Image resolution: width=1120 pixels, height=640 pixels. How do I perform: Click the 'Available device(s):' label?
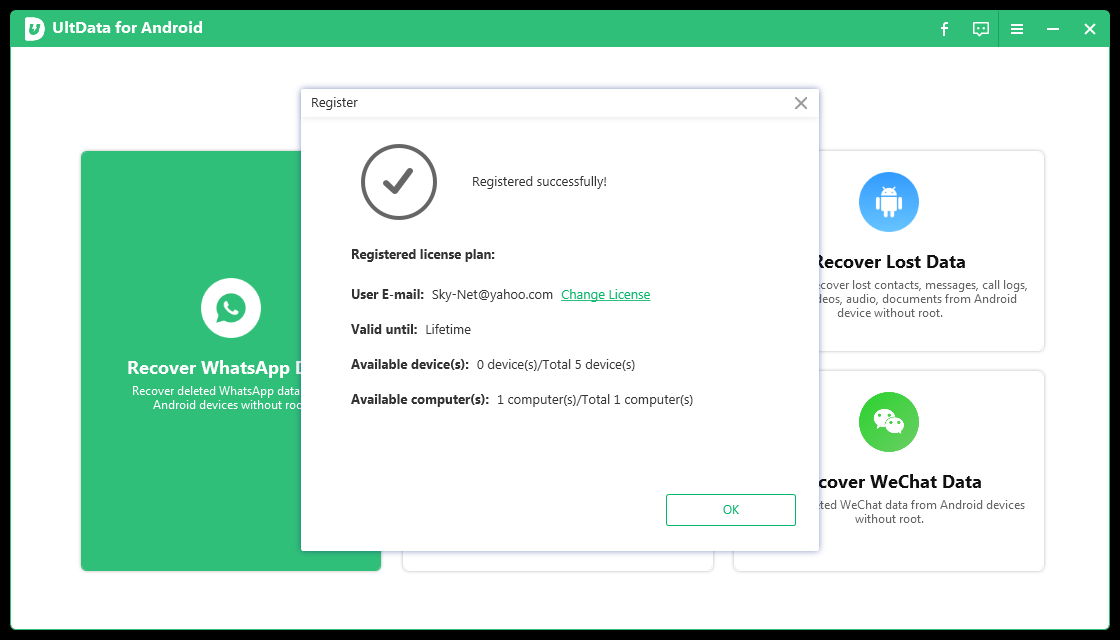pyautogui.click(x=410, y=364)
